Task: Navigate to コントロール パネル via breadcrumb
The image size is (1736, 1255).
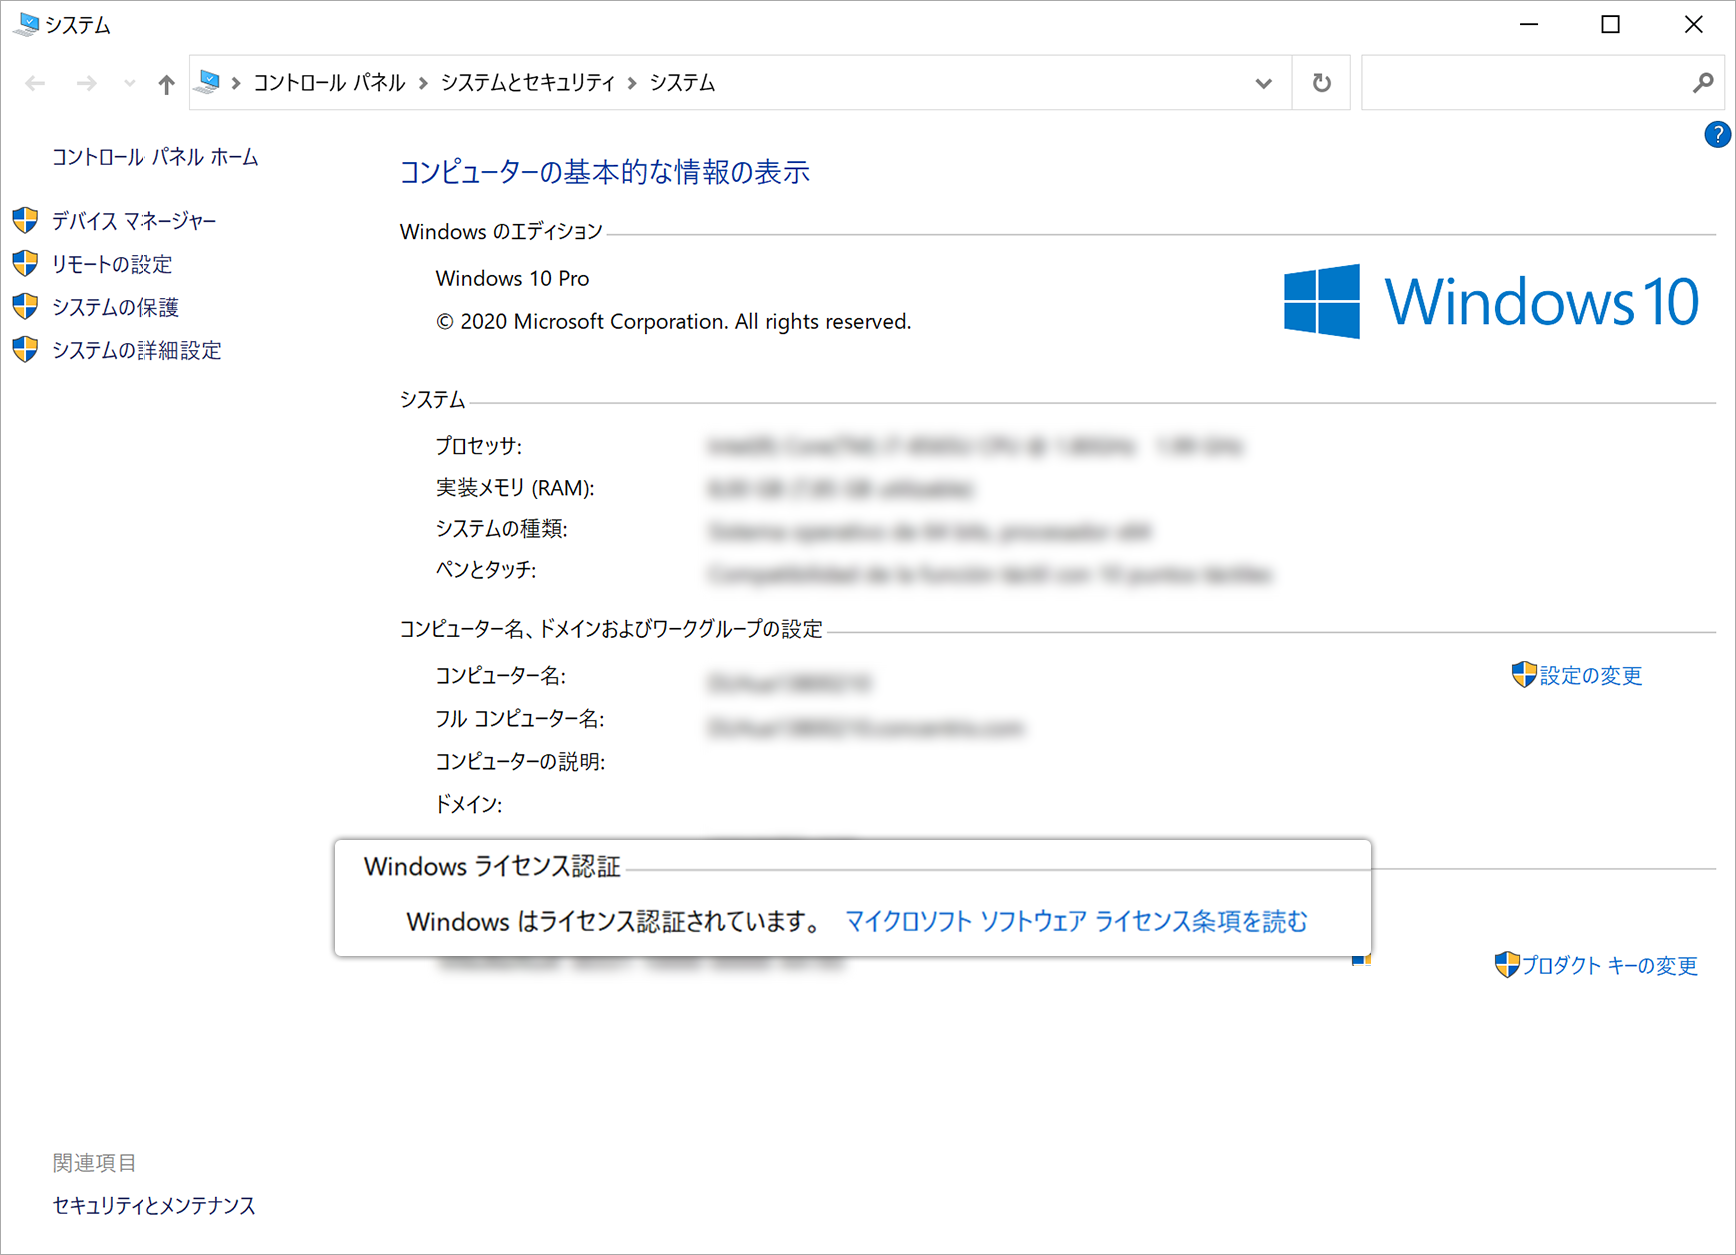Action: 328,83
